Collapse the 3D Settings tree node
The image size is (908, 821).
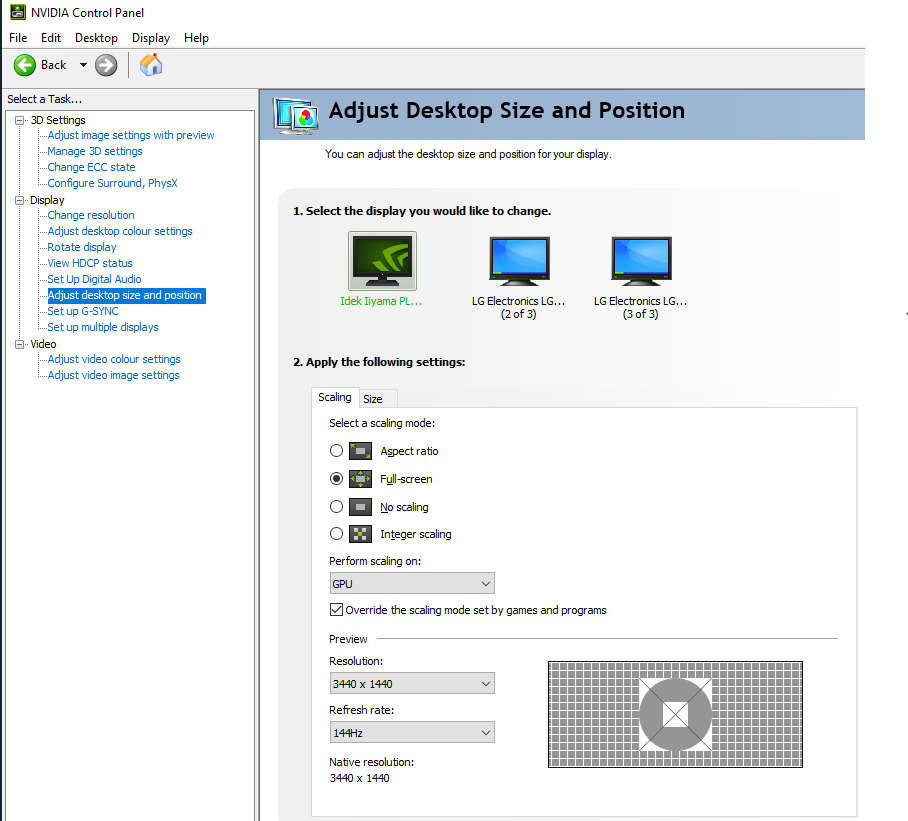pyautogui.click(x=20, y=120)
